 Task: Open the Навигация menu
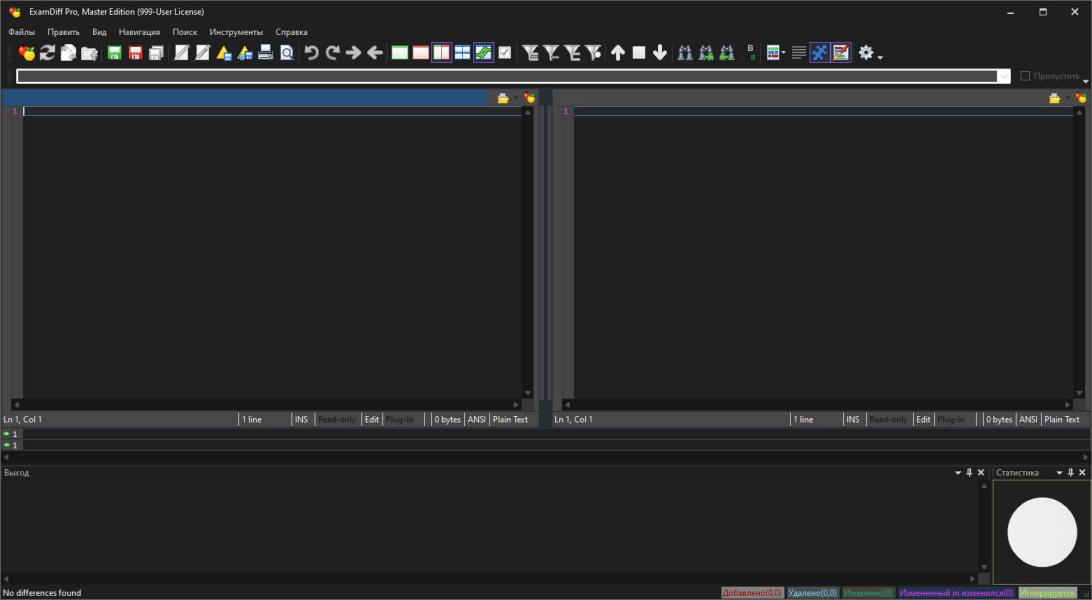point(139,32)
